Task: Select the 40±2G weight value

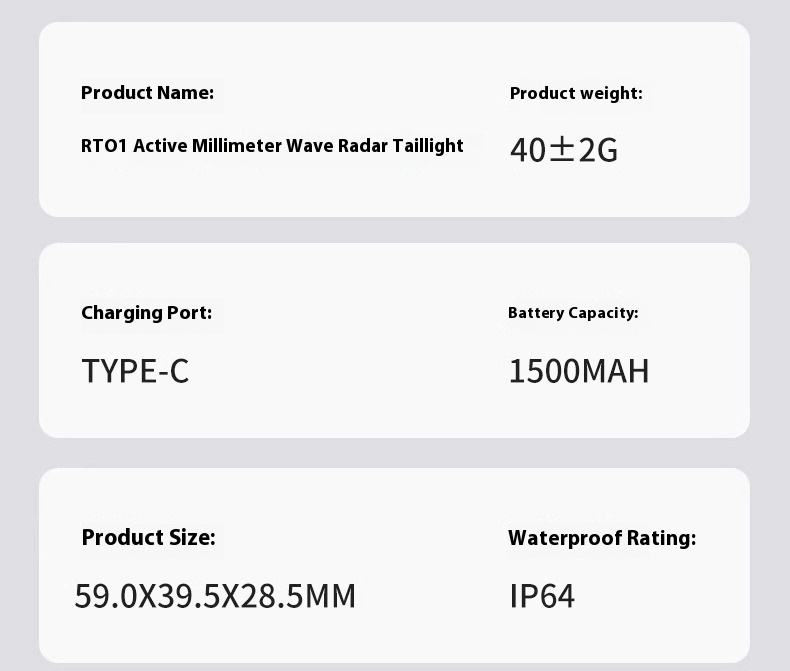Action: tap(564, 150)
